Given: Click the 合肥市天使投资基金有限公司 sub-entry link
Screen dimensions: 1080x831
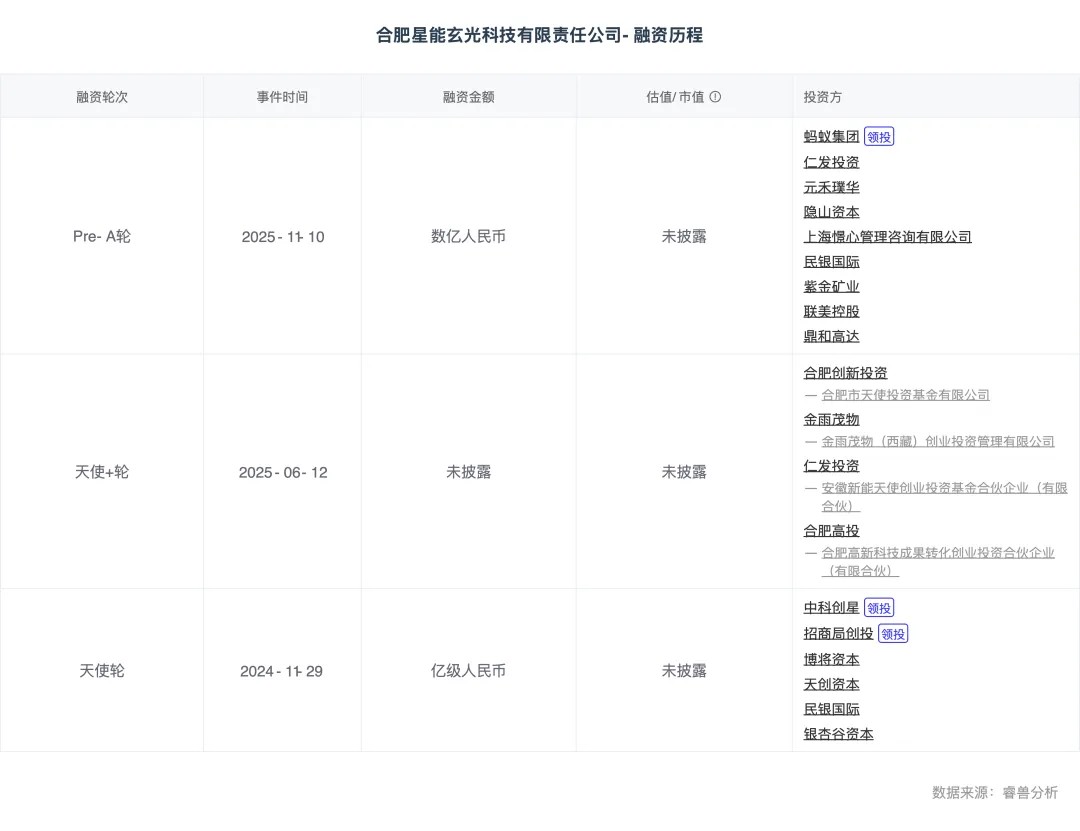Looking at the screenshot, I should 905,394.
